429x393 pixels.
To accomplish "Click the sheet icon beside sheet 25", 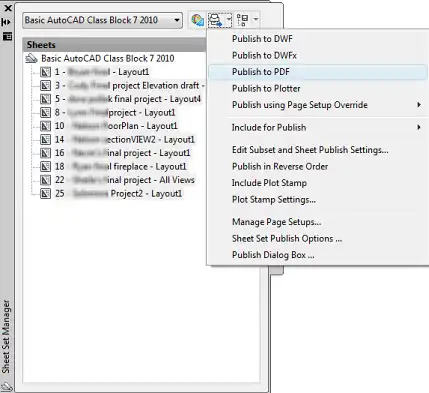I will point(45,194).
